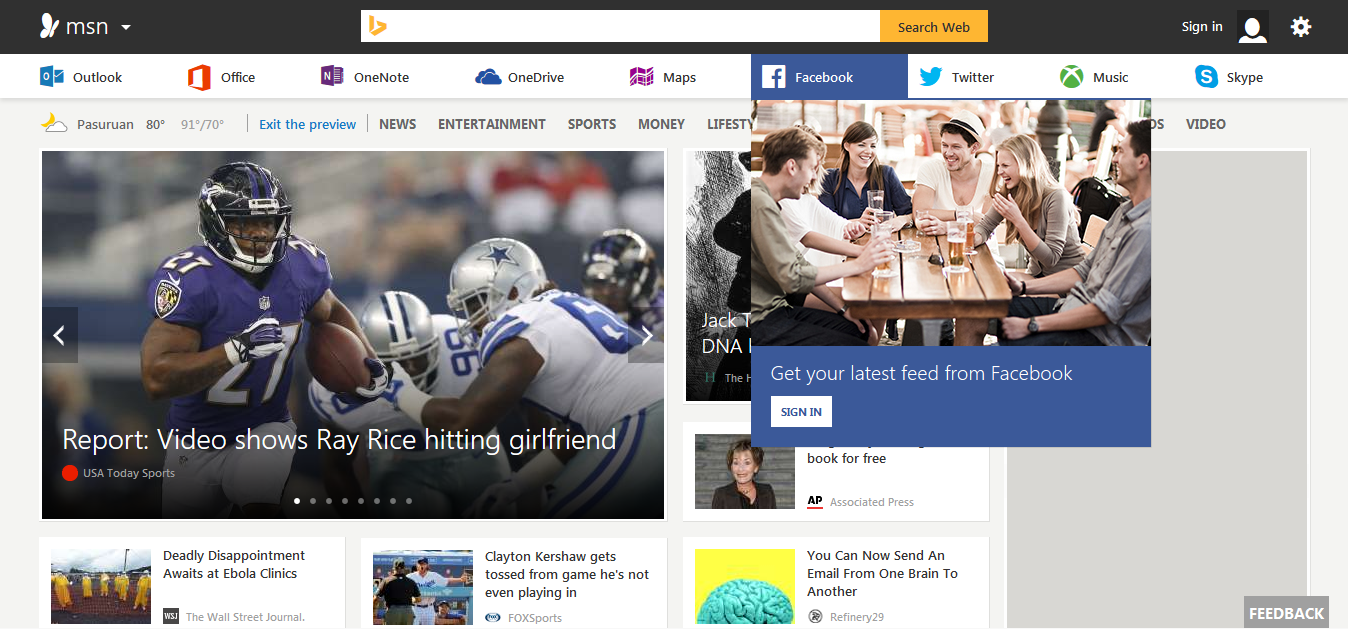Screen dimensions: 1348x629
Task: Switch to the SPORTS section
Action: (x=591, y=124)
